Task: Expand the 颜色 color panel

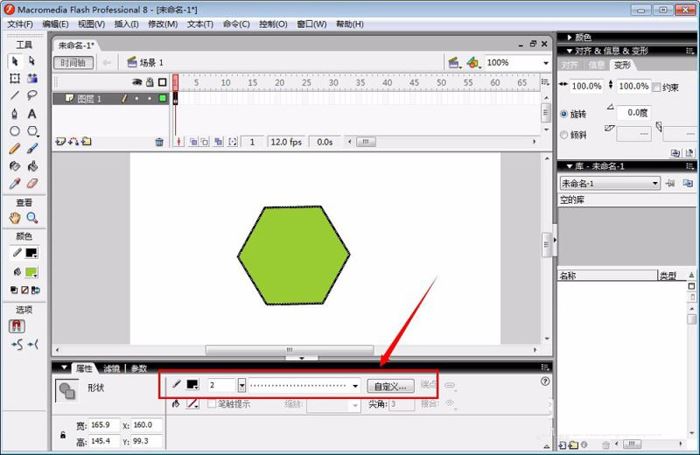Action: pyautogui.click(x=570, y=37)
